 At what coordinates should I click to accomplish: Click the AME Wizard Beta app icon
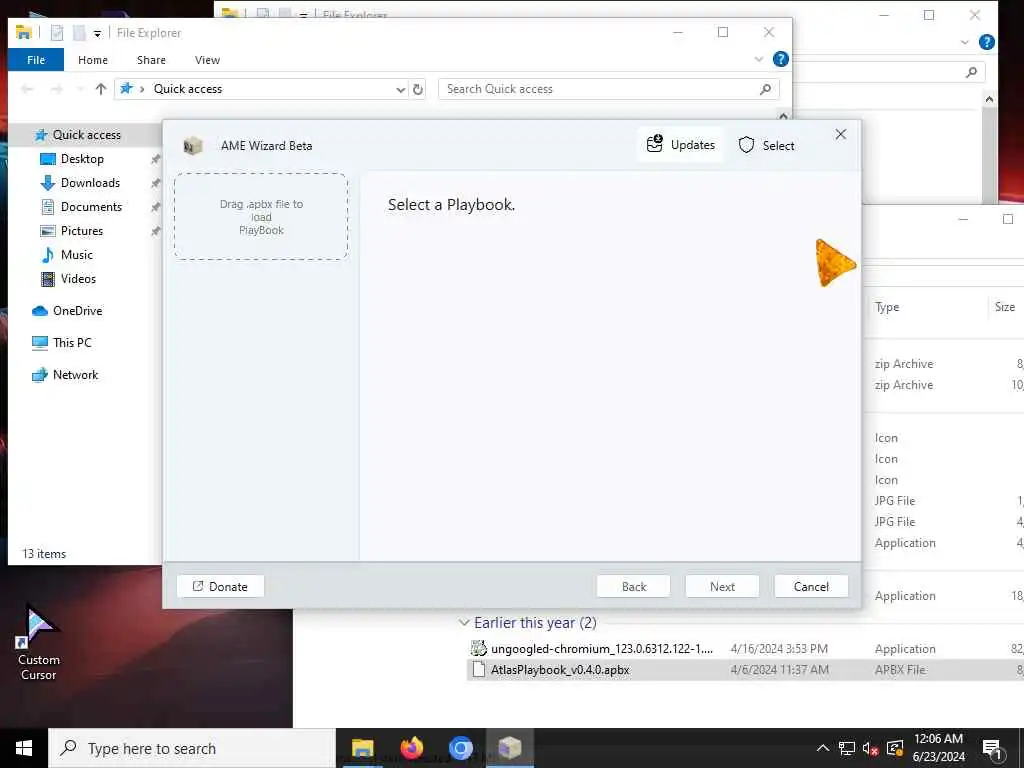click(x=192, y=146)
